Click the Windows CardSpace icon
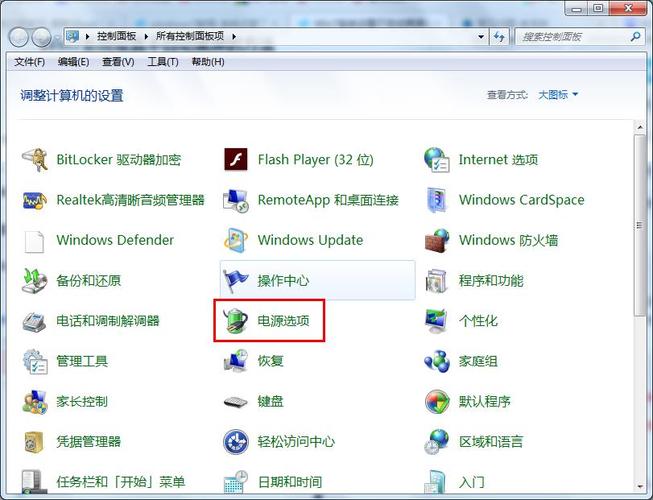This screenshot has width=653, height=500. point(436,200)
